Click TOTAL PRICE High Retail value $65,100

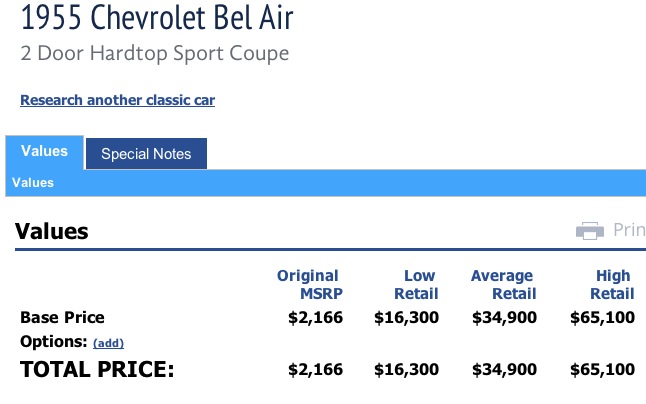602,369
